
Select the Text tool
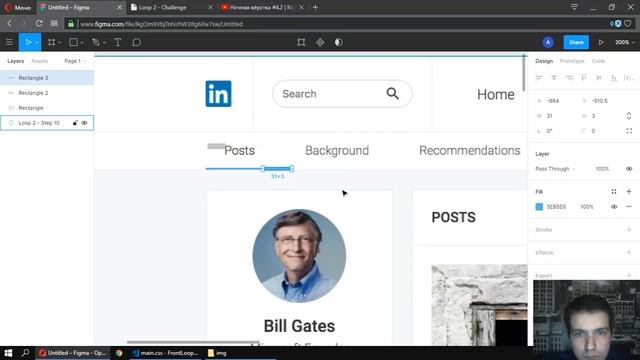tap(118, 42)
